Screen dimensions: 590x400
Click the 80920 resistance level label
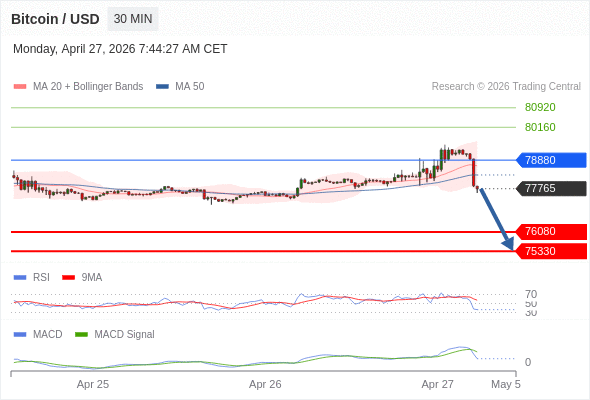pyautogui.click(x=540, y=107)
